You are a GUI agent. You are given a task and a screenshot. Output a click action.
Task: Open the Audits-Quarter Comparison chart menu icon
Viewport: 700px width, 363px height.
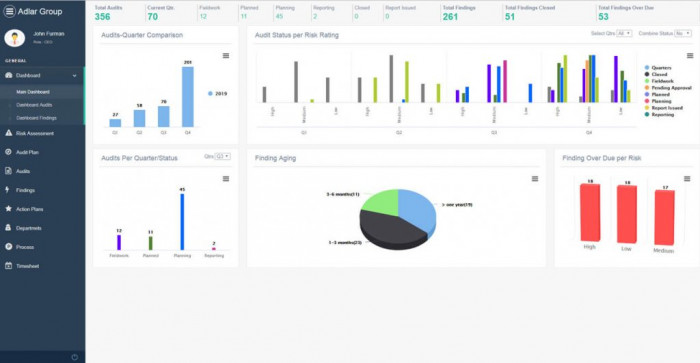tap(226, 56)
